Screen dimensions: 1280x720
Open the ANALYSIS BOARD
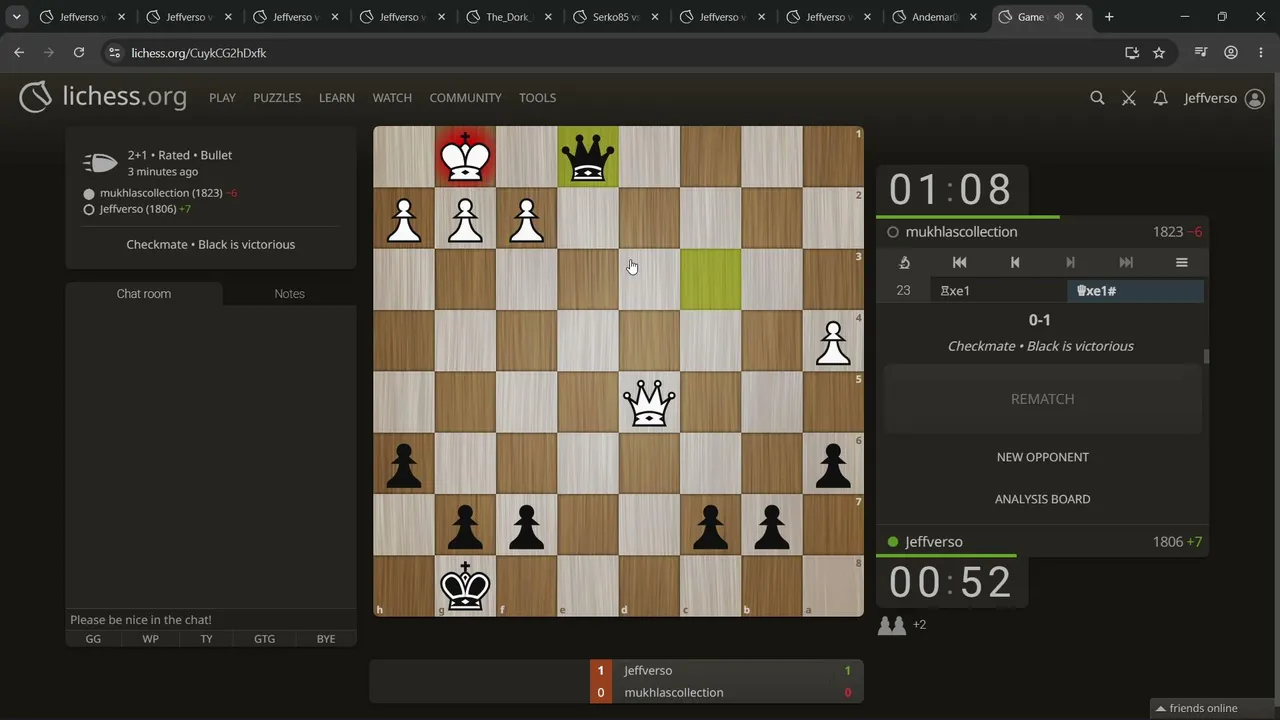coord(1042,499)
